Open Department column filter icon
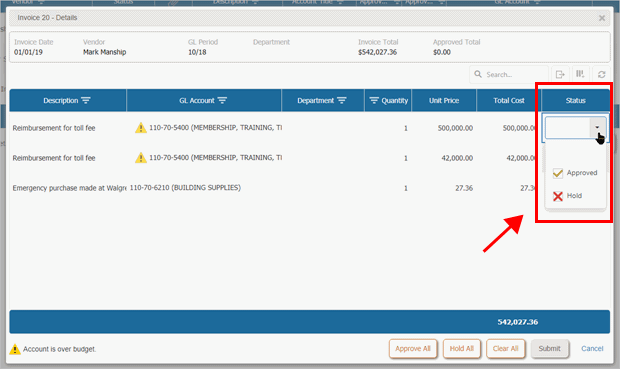 (x=342, y=100)
